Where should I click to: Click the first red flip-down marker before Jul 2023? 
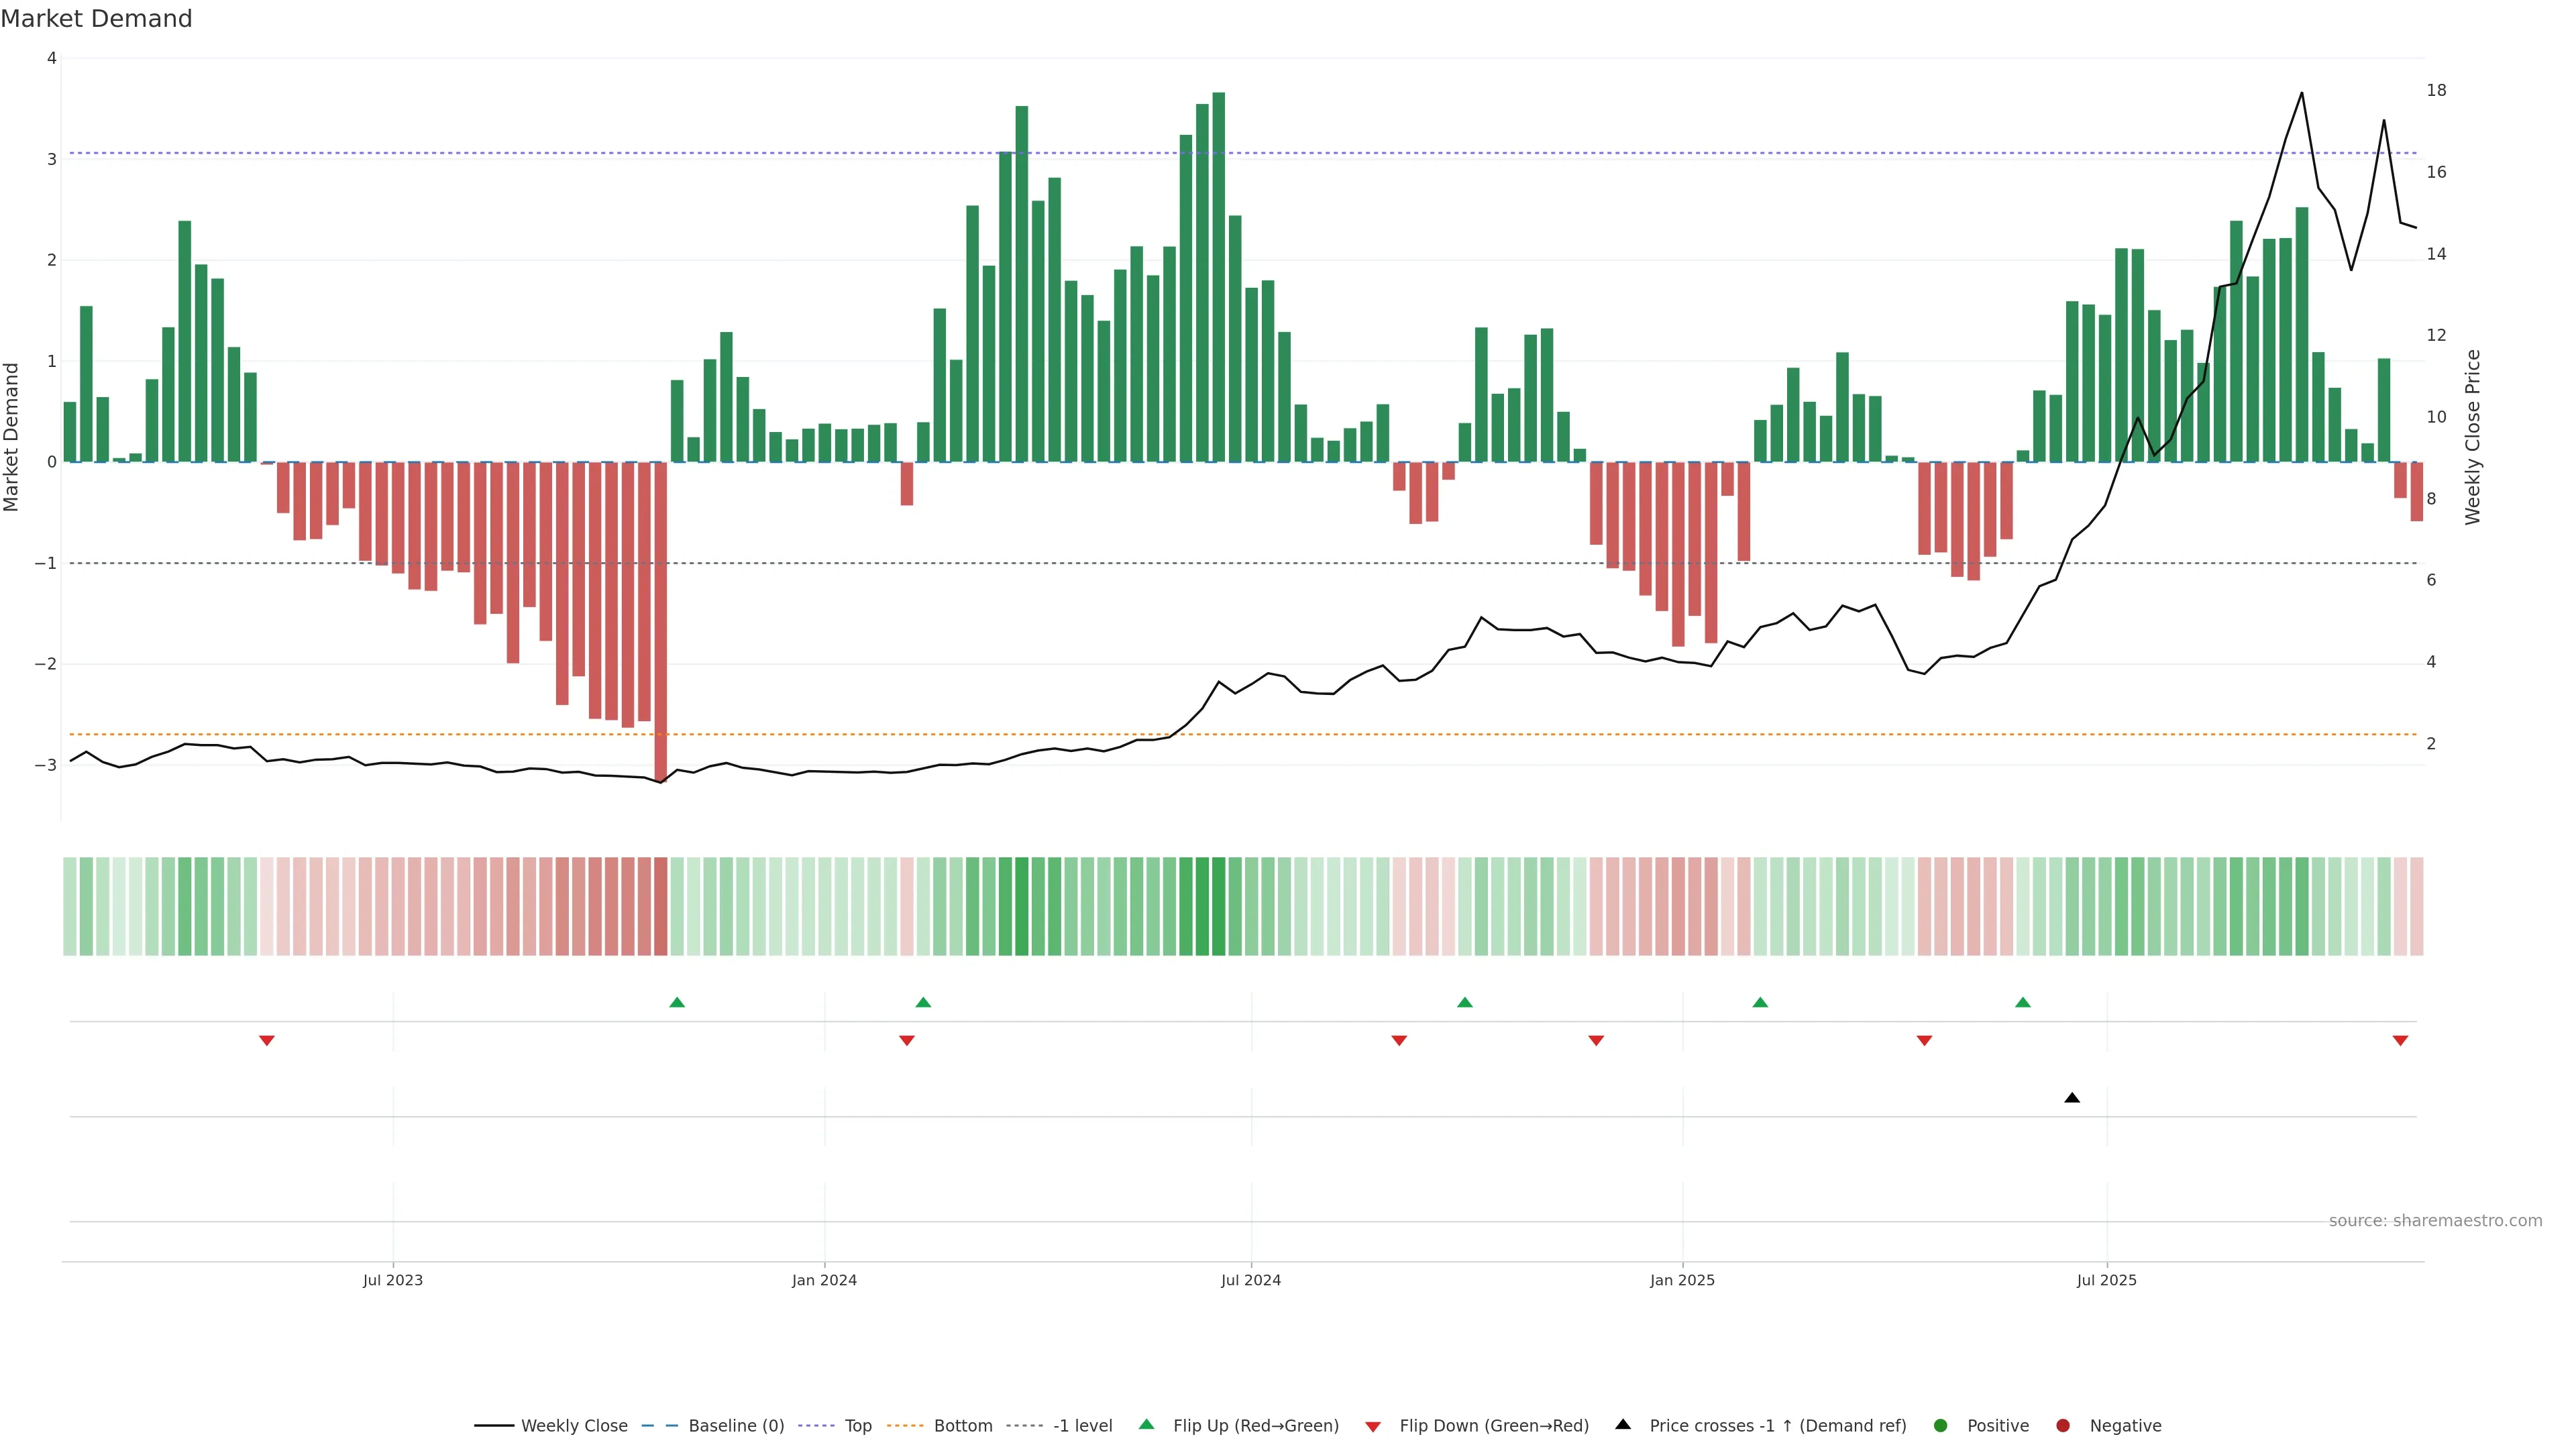267,1041
